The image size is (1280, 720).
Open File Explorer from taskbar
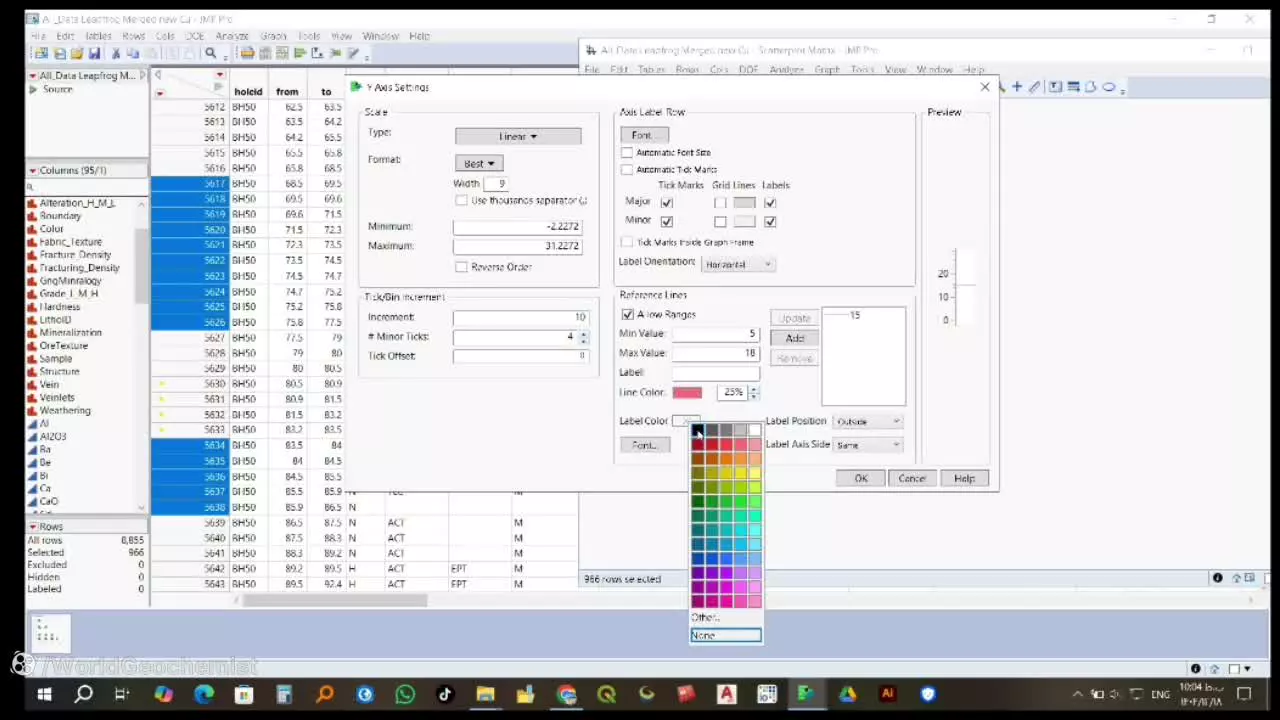tap(485, 694)
